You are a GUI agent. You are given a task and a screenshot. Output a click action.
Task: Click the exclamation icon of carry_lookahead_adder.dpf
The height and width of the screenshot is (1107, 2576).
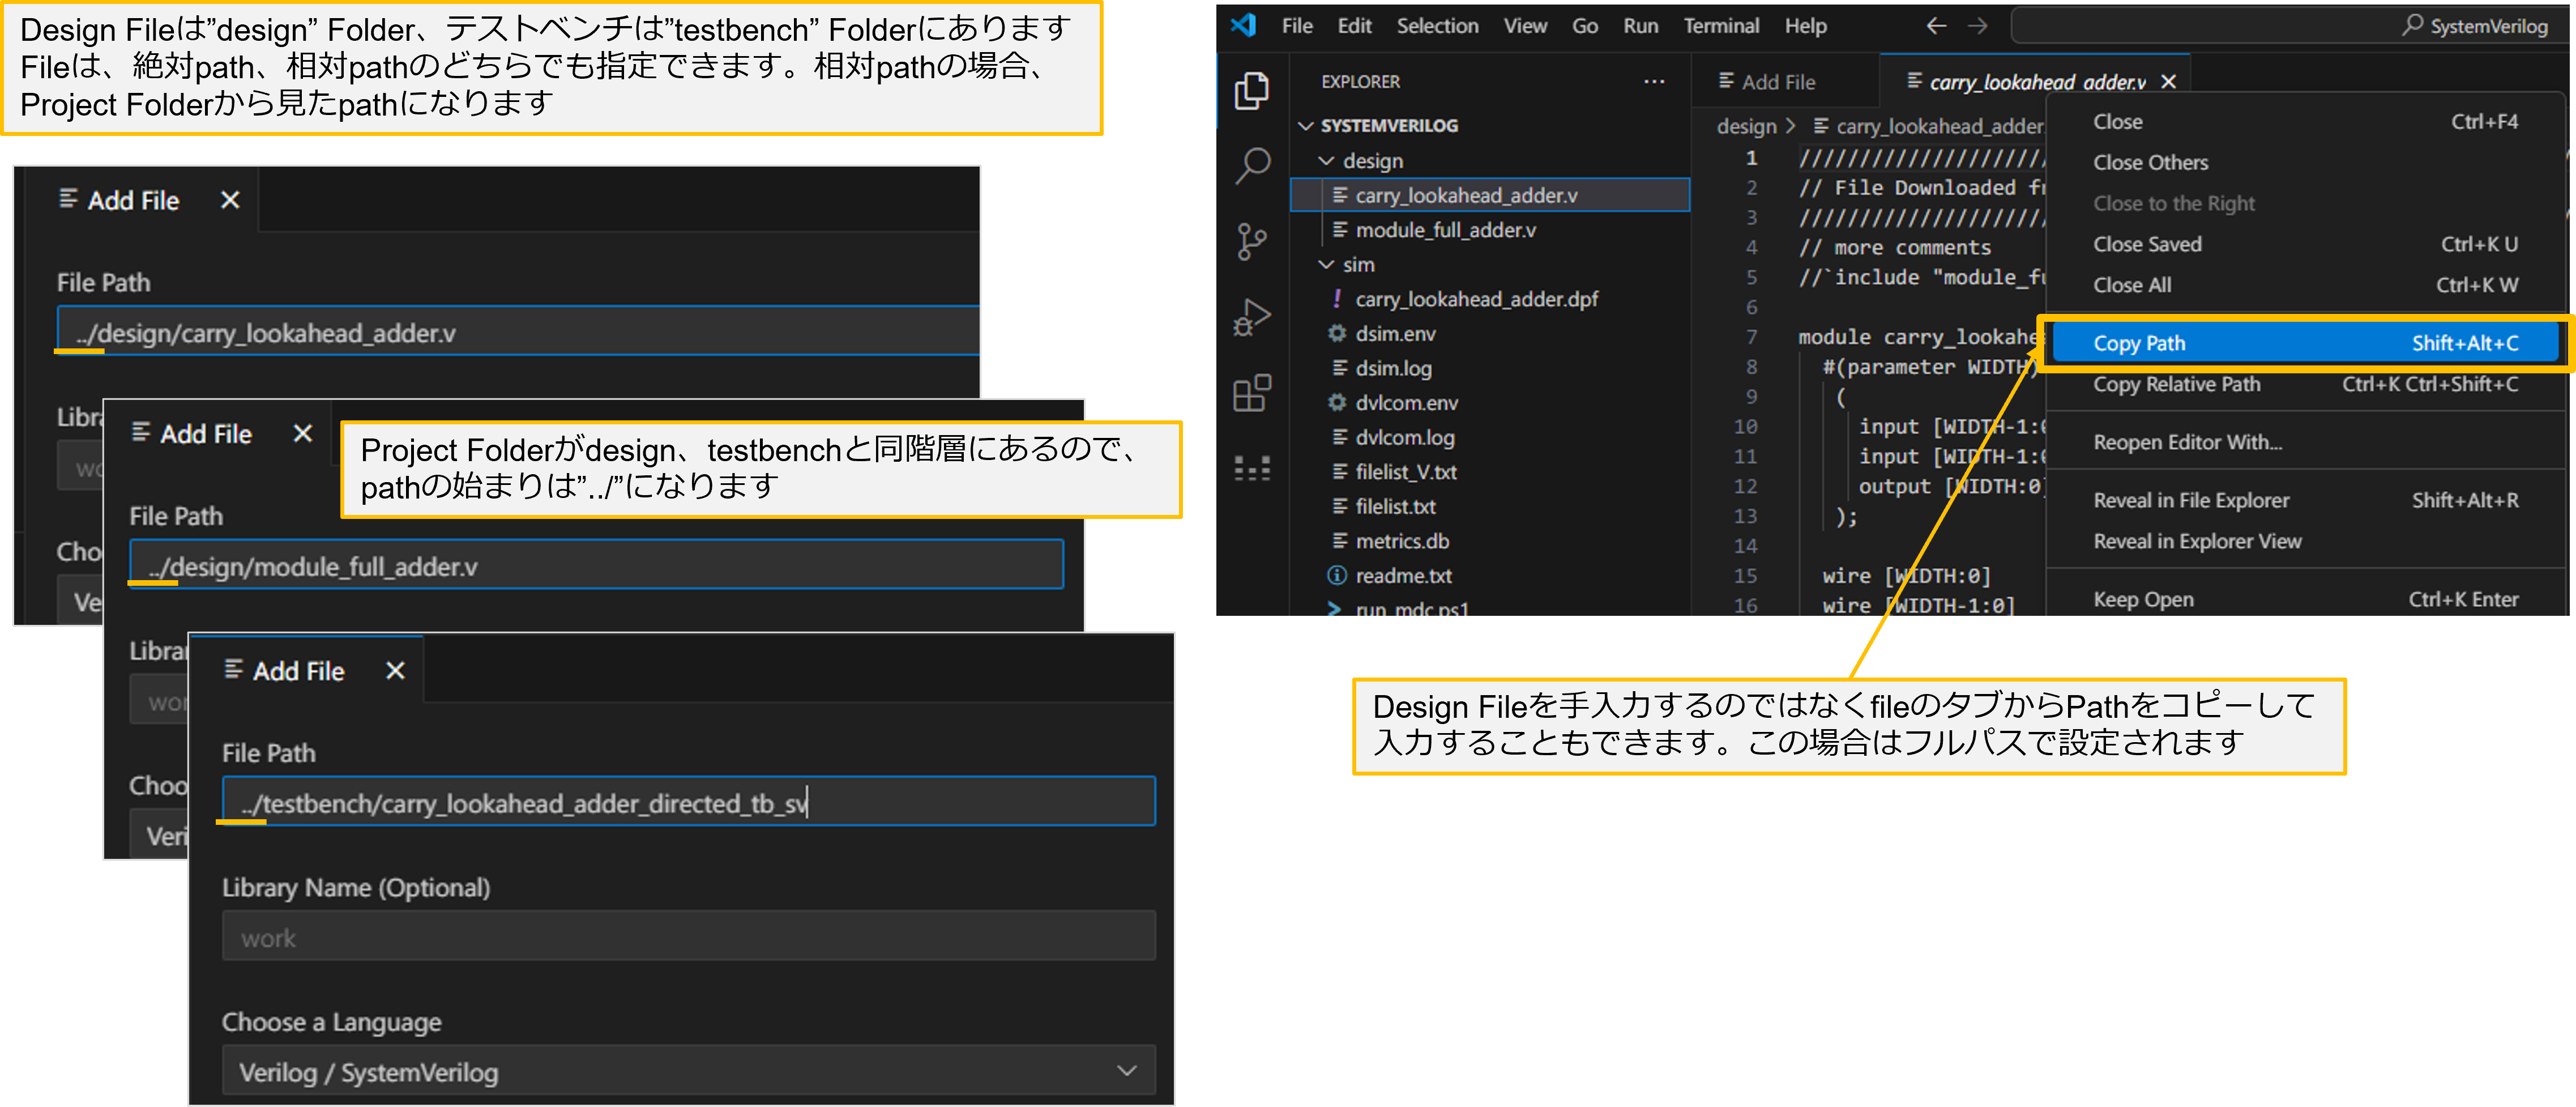point(1337,298)
